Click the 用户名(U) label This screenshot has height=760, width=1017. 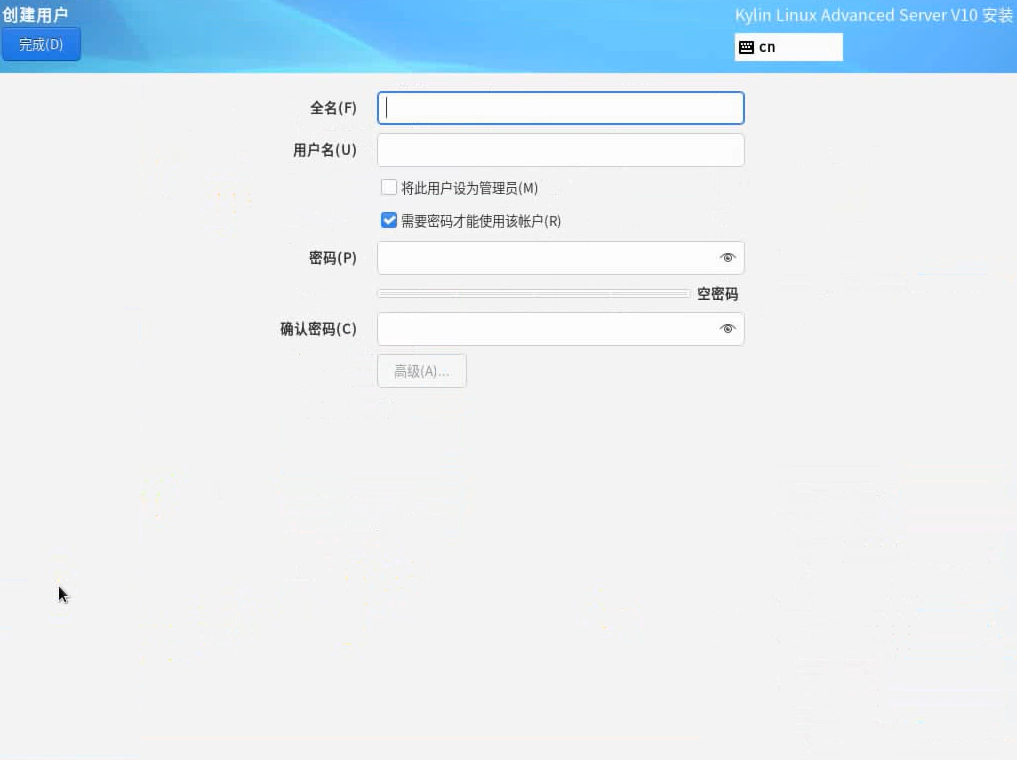pyautogui.click(x=325, y=150)
